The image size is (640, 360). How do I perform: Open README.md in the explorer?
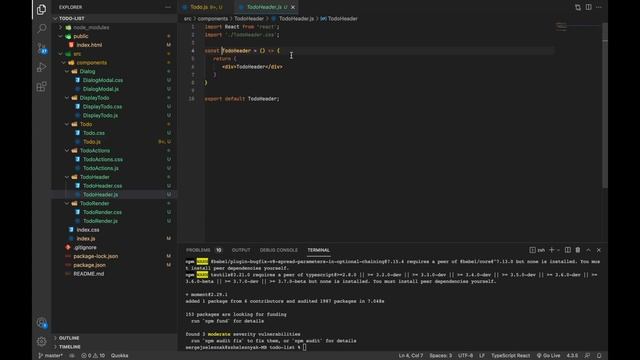pyautogui.click(x=89, y=274)
